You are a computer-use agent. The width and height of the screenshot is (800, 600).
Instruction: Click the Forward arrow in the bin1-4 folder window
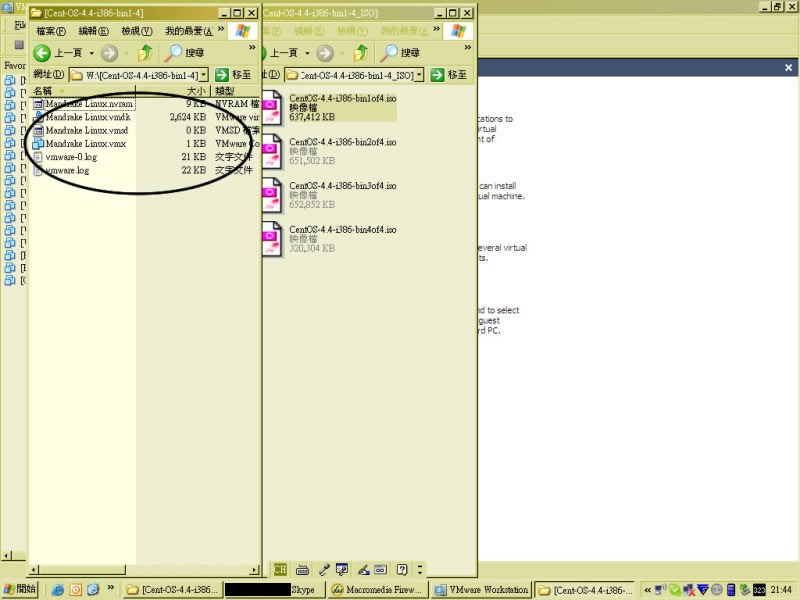point(109,53)
